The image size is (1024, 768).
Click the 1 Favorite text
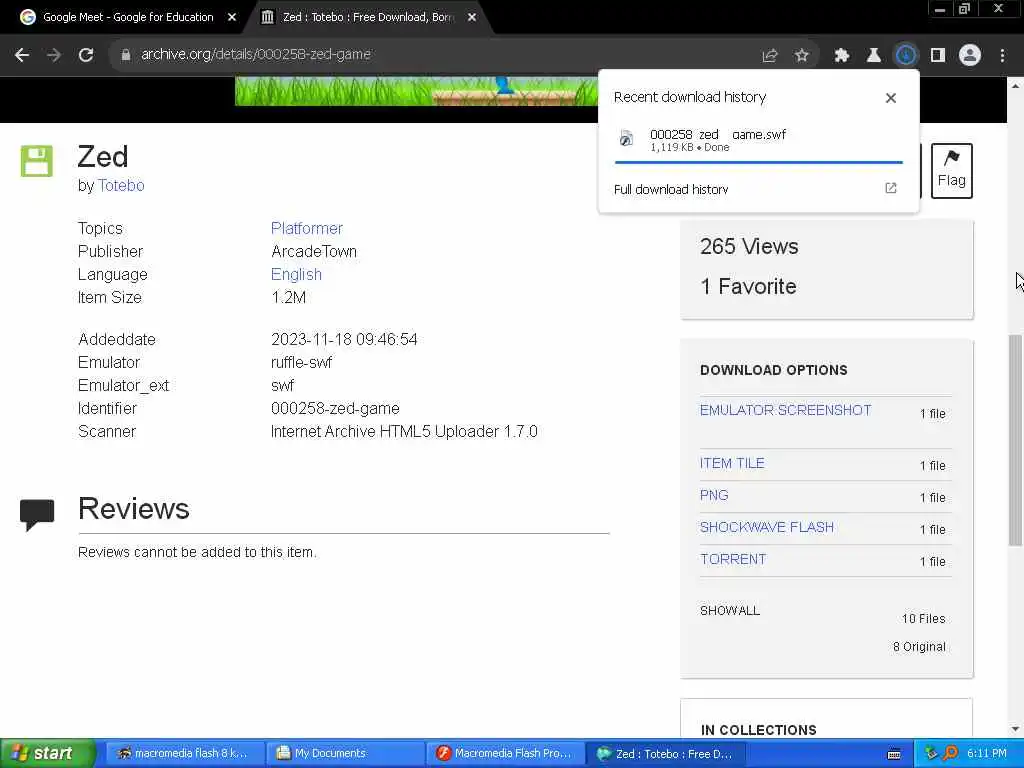pyautogui.click(x=748, y=287)
